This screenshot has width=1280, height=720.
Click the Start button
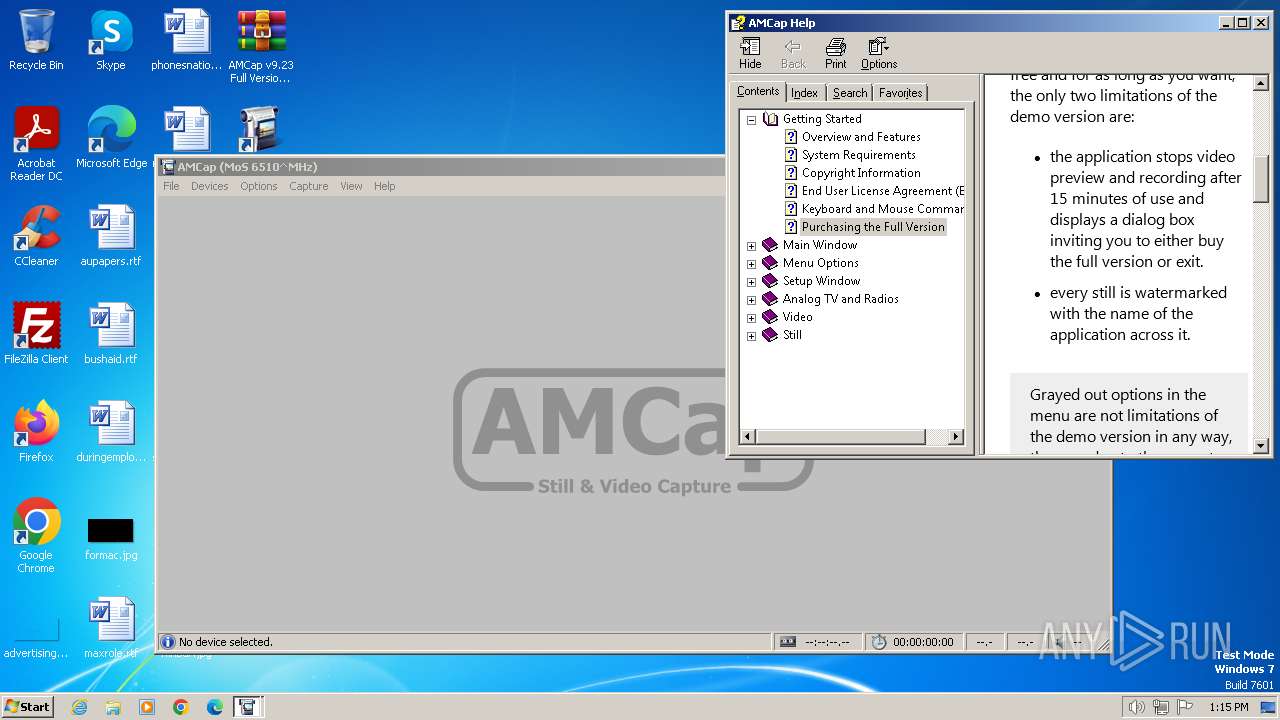tap(27, 706)
